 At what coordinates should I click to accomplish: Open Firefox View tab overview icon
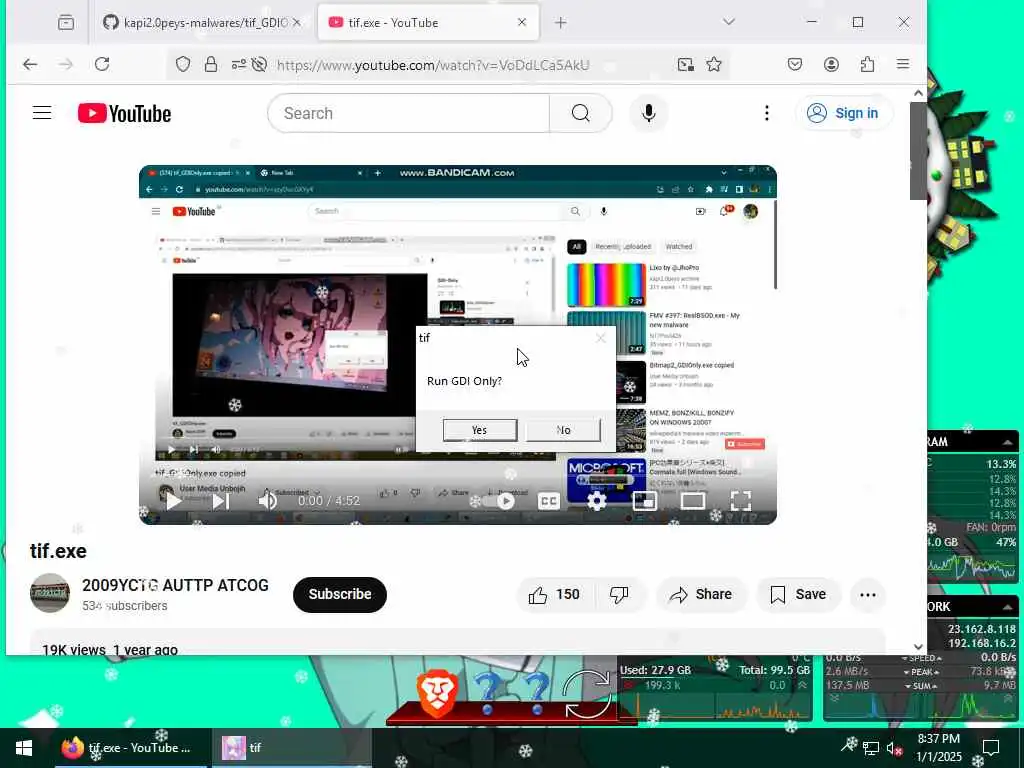66,23
